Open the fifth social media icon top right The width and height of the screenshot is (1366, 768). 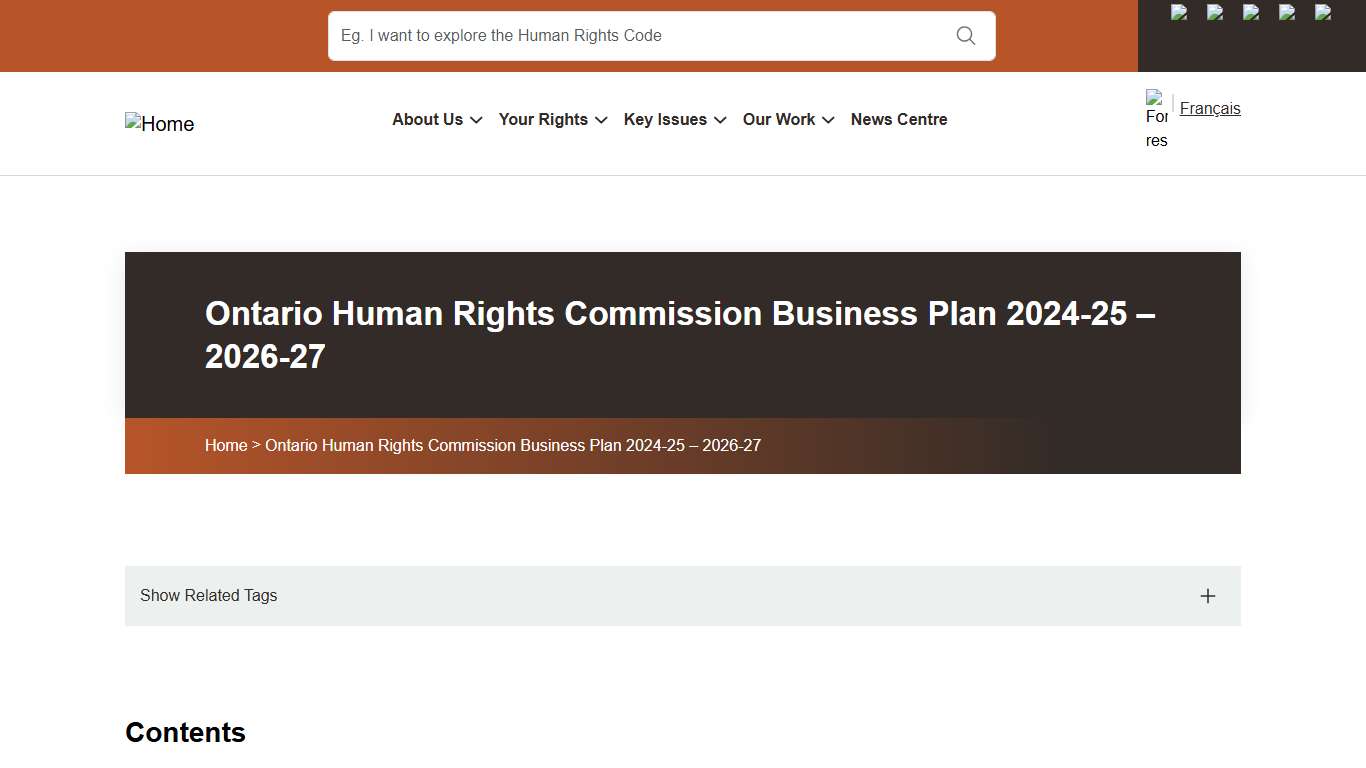[x=1322, y=14]
